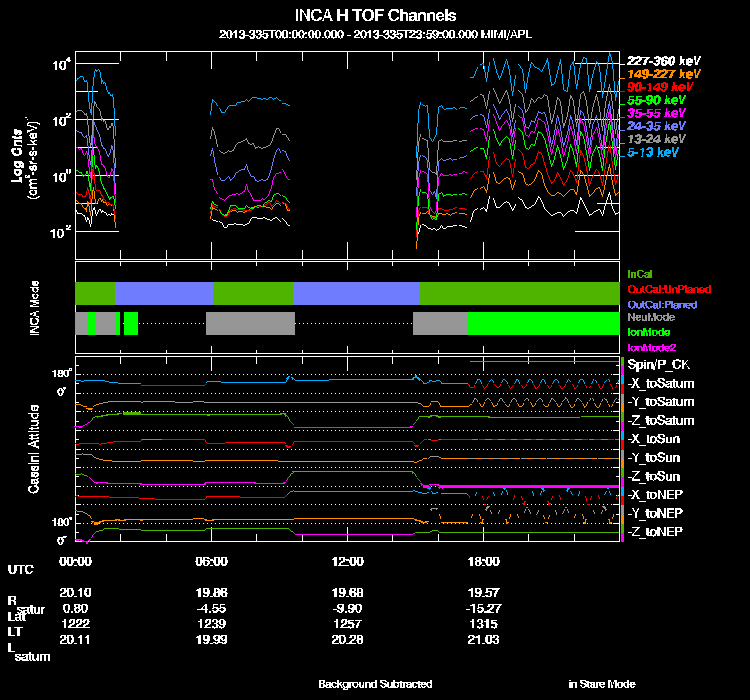Viewport: 750px width, 700px height.
Task: Click the 06:00 time axis tick label
Action: tap(212, 562)
